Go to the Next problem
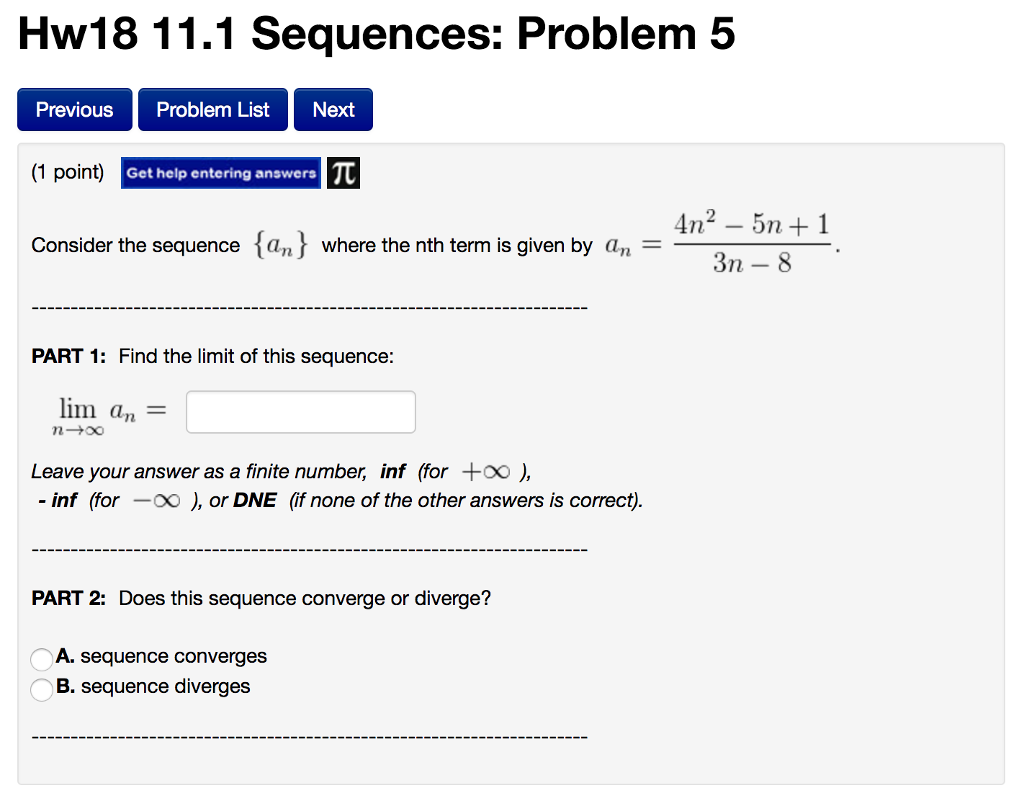The width and height of the screenshot is (1024, 801). (x=333, y=109)
